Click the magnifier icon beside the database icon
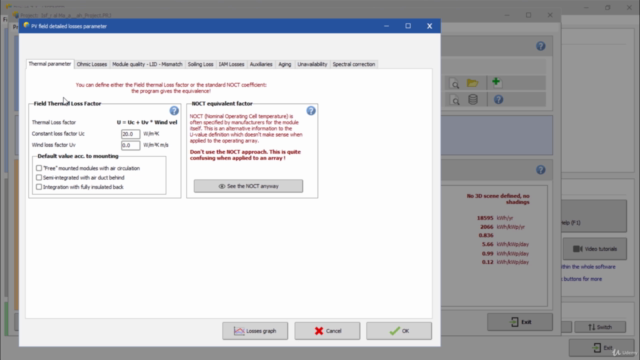Viewport: 640px width, 360px height. pyautogui.click(x=454, y=100)
